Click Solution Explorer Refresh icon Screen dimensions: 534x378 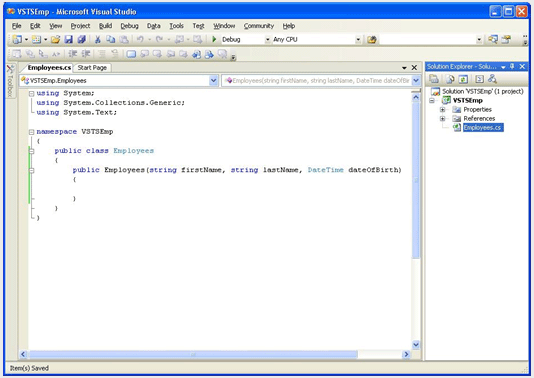(463, 79)
